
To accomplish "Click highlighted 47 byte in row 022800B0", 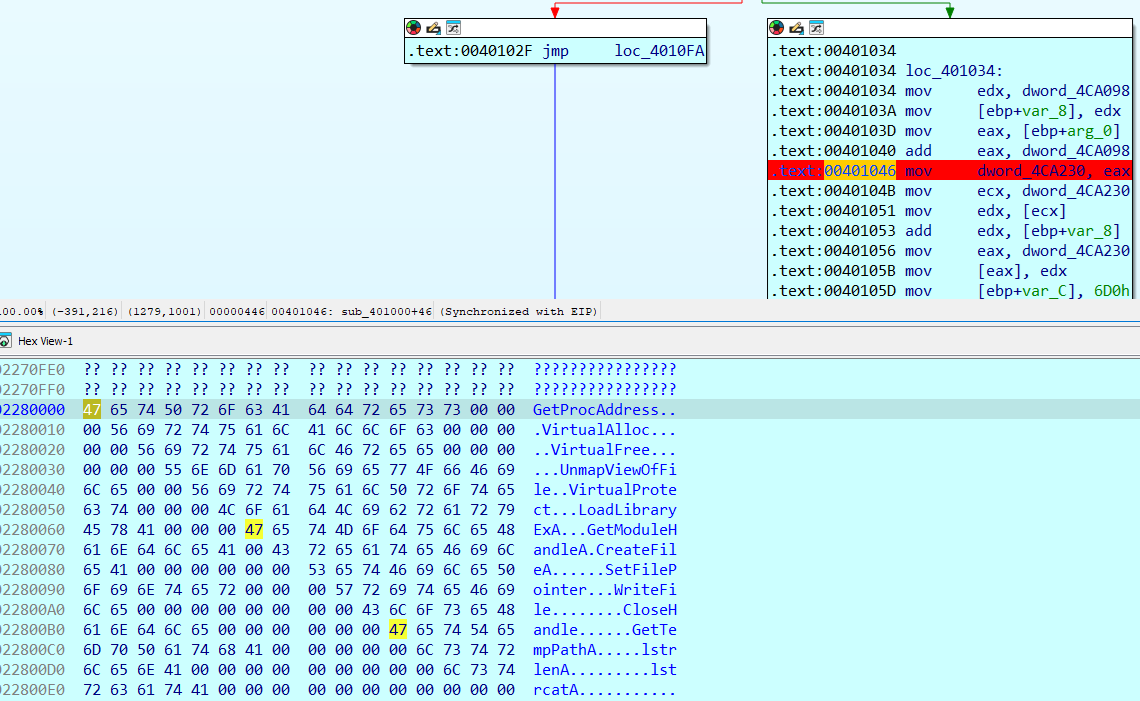I will point(398,630).
